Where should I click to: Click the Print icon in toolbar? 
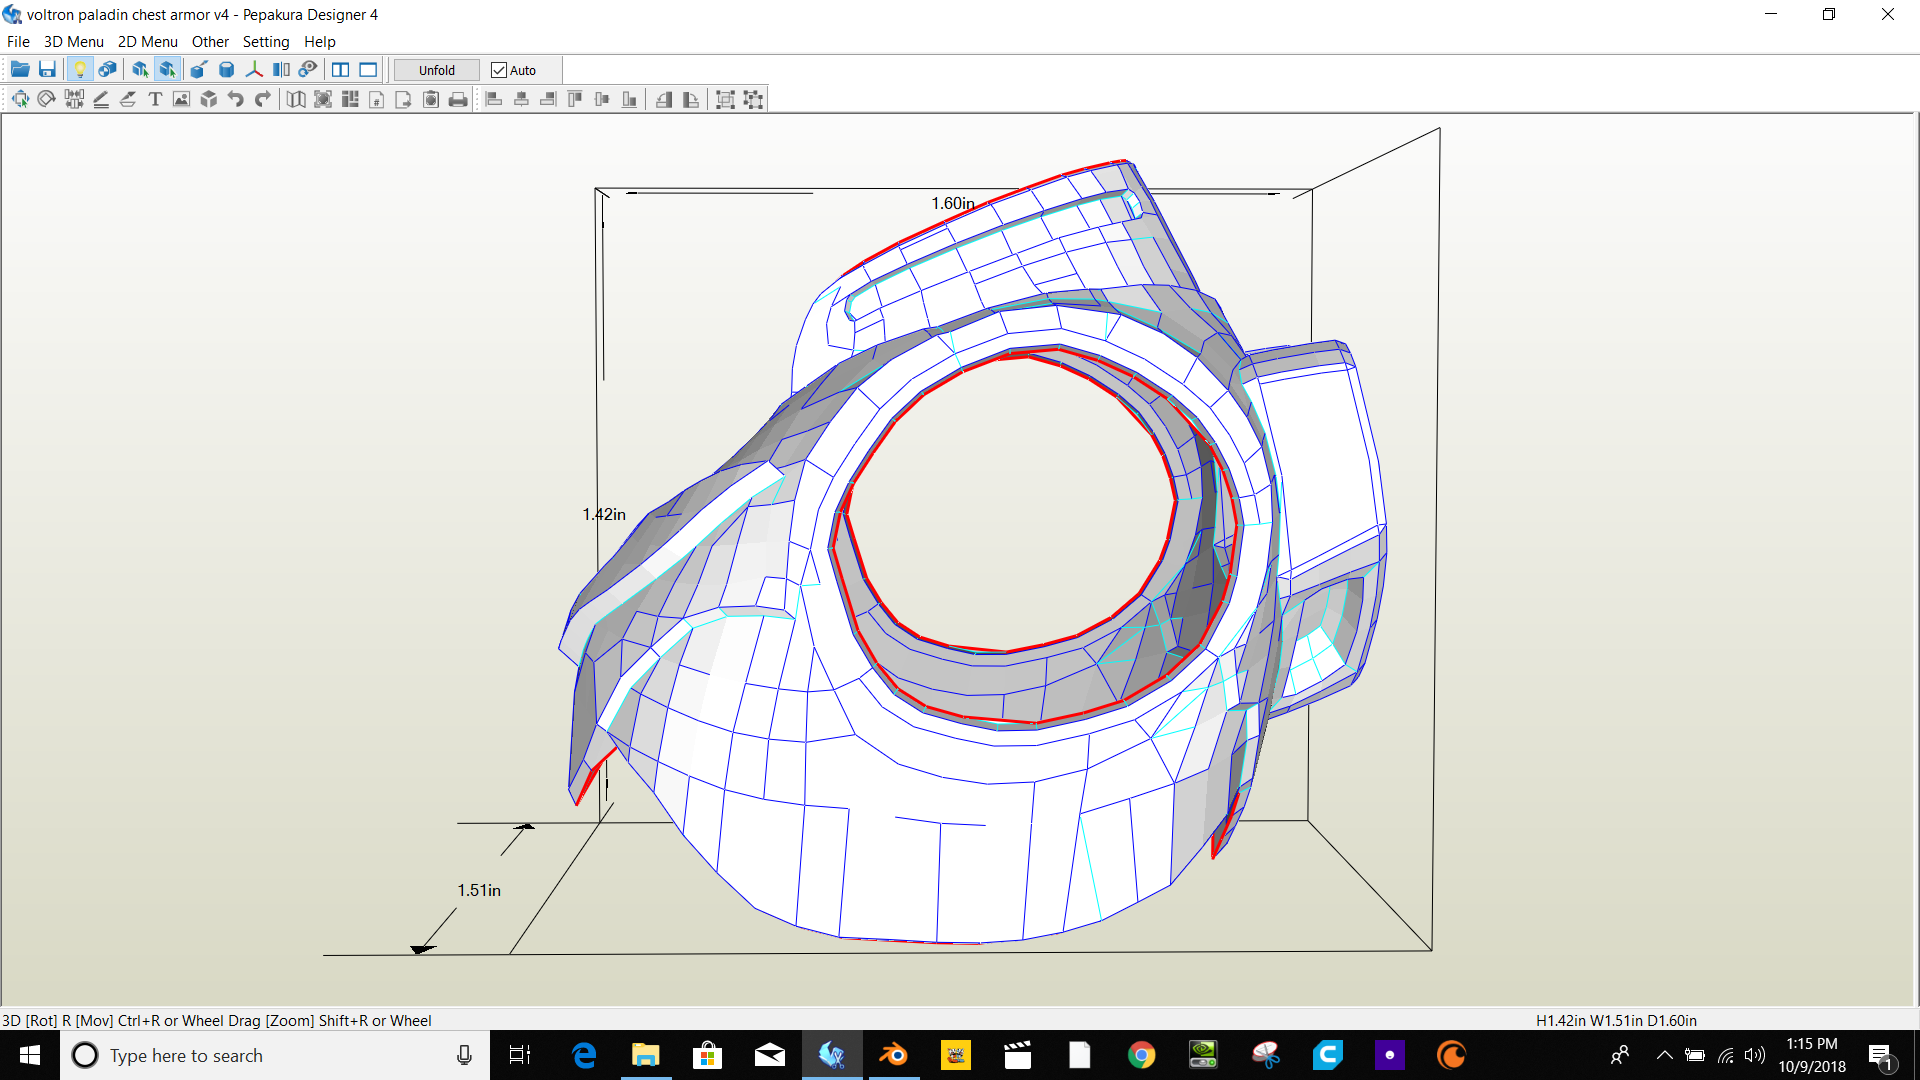(x=458, y=99)
